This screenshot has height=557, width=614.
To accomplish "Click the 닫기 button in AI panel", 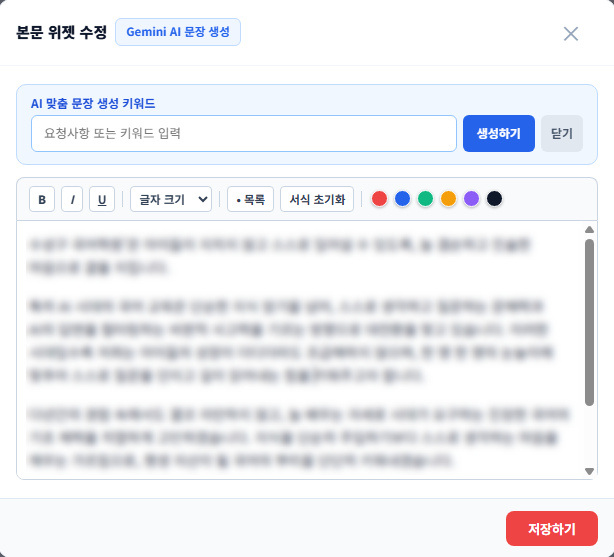I will click(562, 133).
